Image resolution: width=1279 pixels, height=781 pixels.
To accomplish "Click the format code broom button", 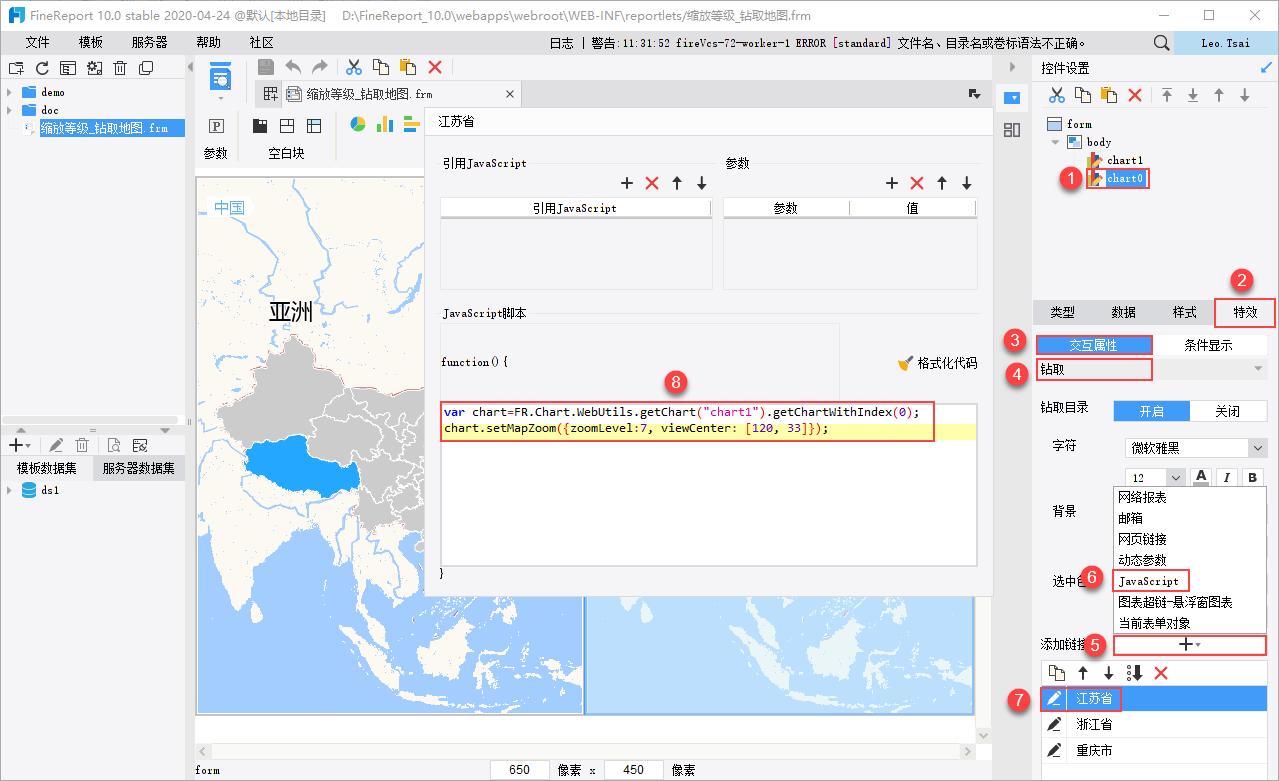I will (937, 363).
